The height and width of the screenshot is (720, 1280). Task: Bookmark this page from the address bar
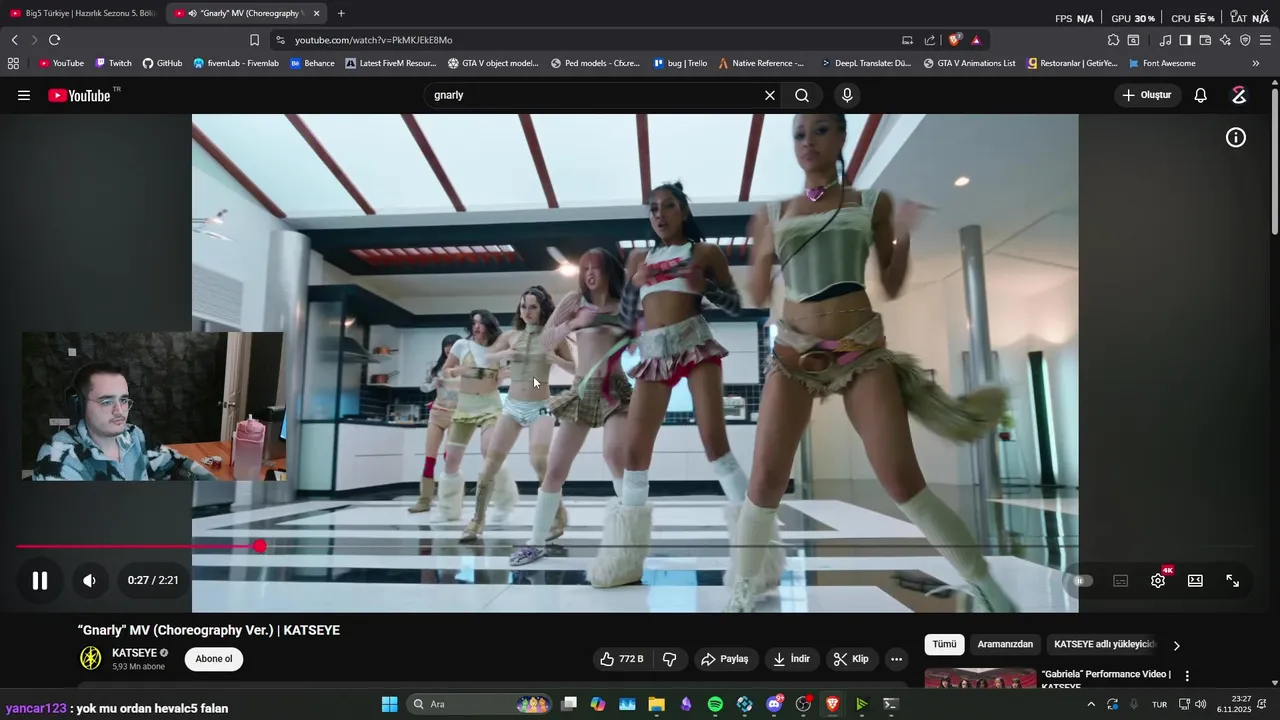coord(254,40)
